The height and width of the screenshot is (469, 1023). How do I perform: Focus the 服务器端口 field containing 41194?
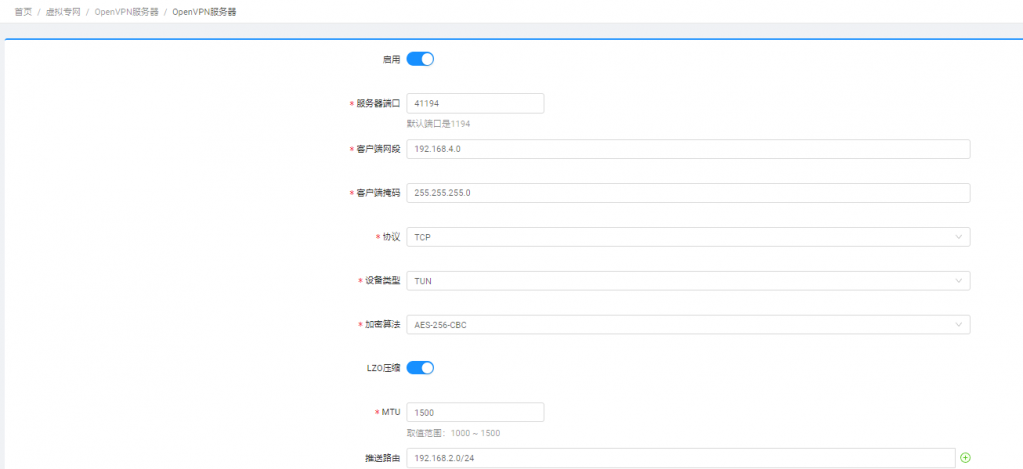[x=475, y=103]
